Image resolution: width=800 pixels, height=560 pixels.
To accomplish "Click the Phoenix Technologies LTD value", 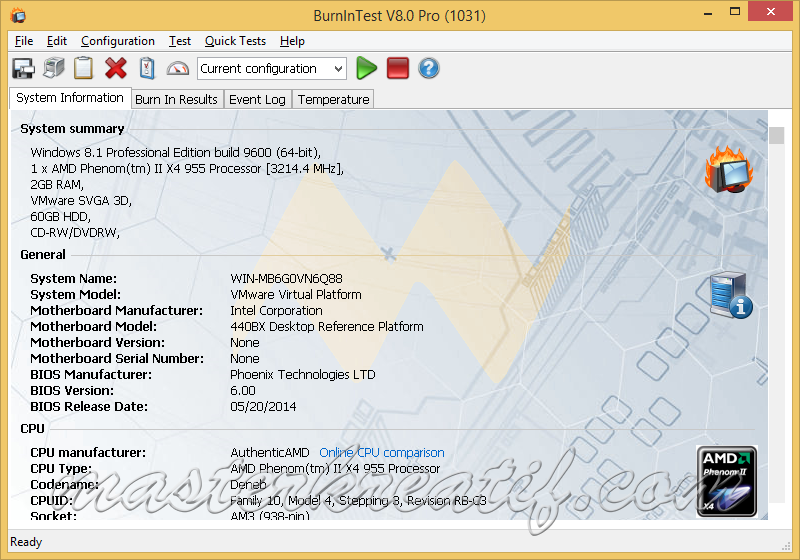I will point(303,374).
